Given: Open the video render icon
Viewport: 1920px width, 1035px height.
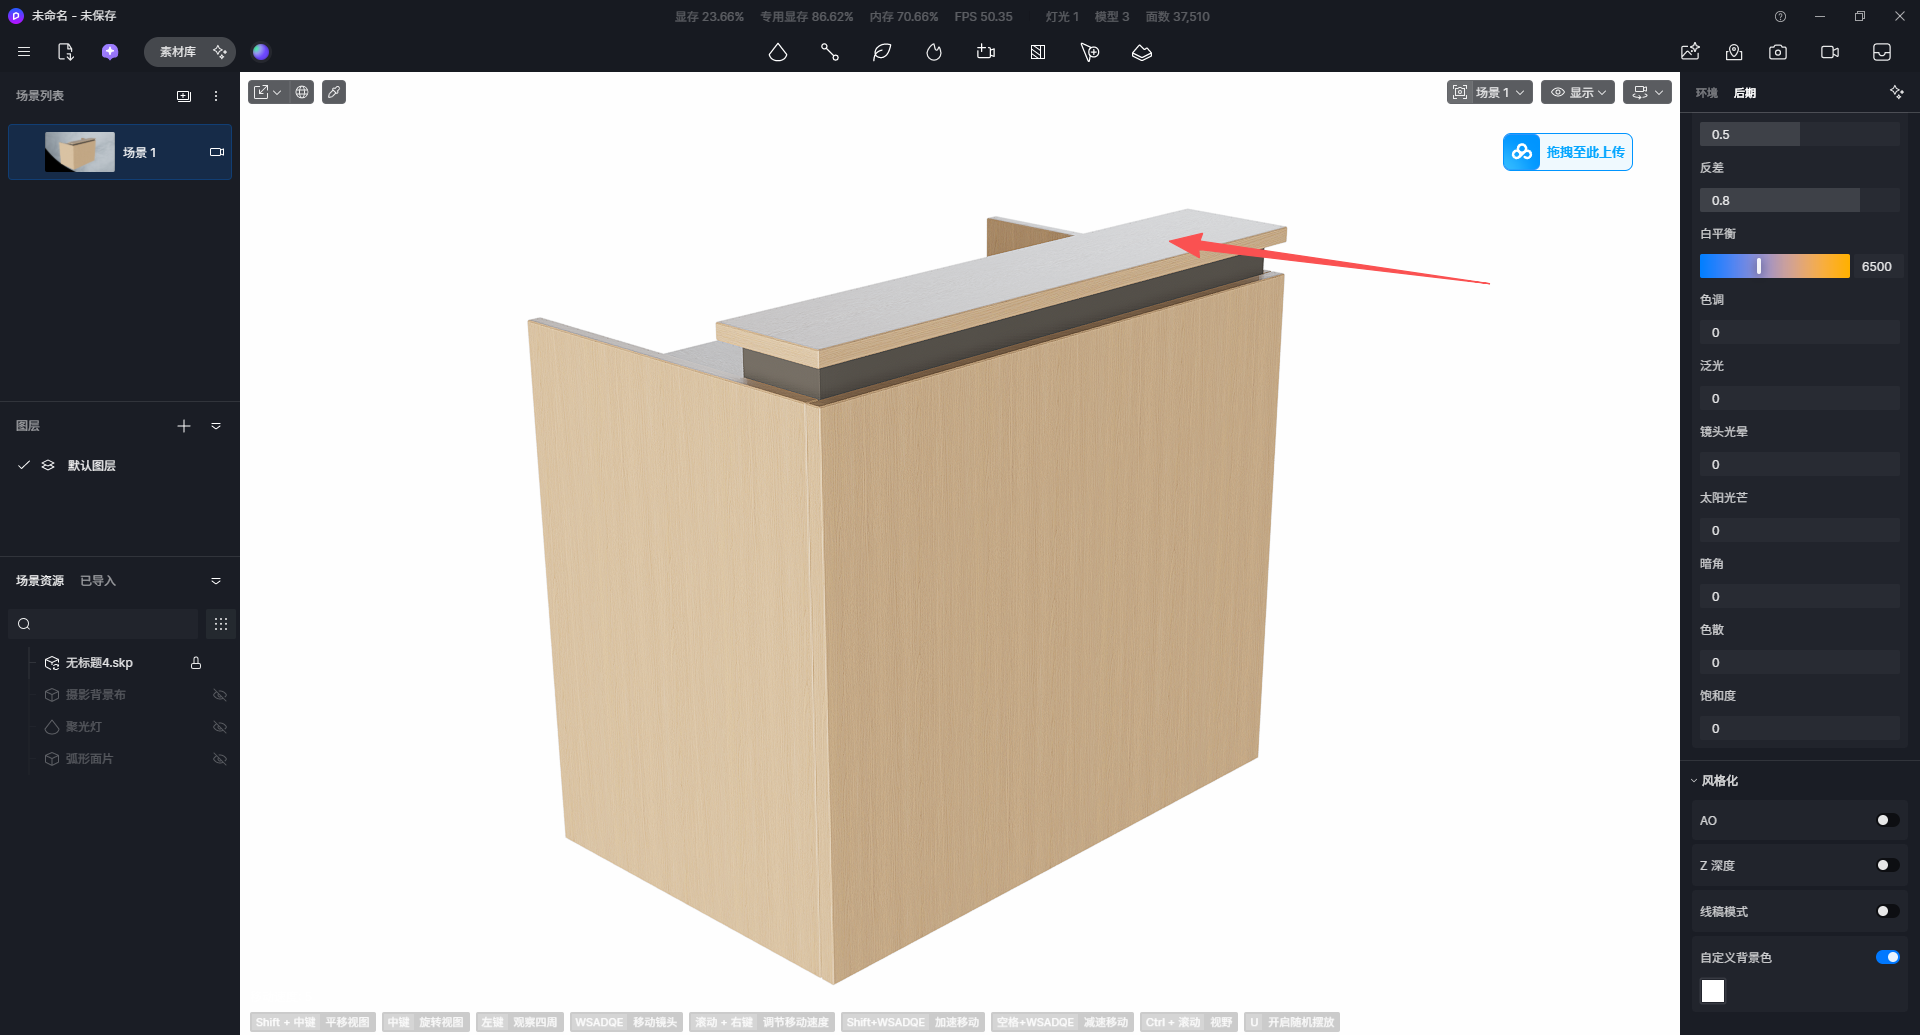Looking at the screenshot, I should click(1830, 52).
